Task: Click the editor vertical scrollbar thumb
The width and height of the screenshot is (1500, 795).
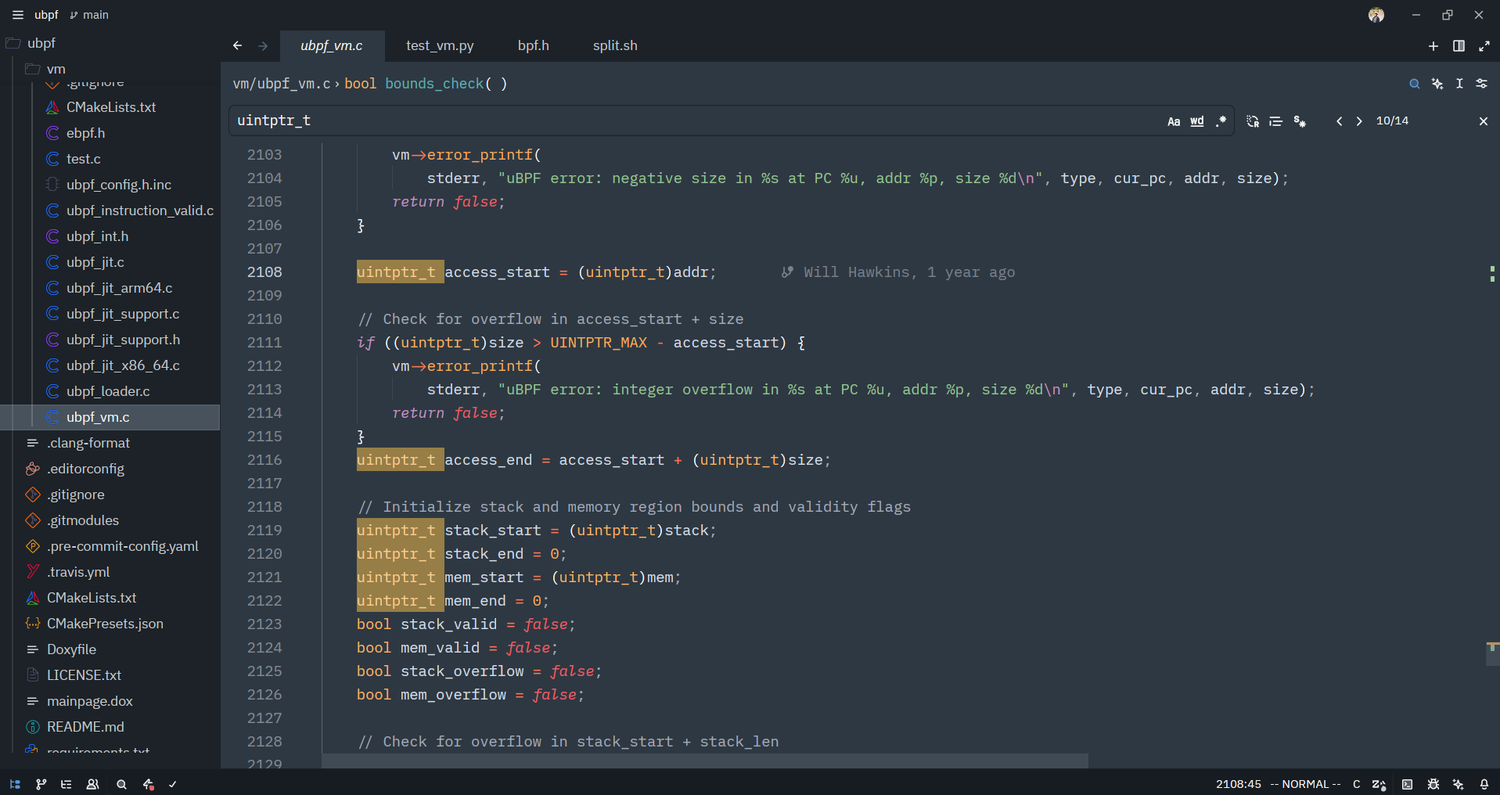Action: (x=1492, y=653)
